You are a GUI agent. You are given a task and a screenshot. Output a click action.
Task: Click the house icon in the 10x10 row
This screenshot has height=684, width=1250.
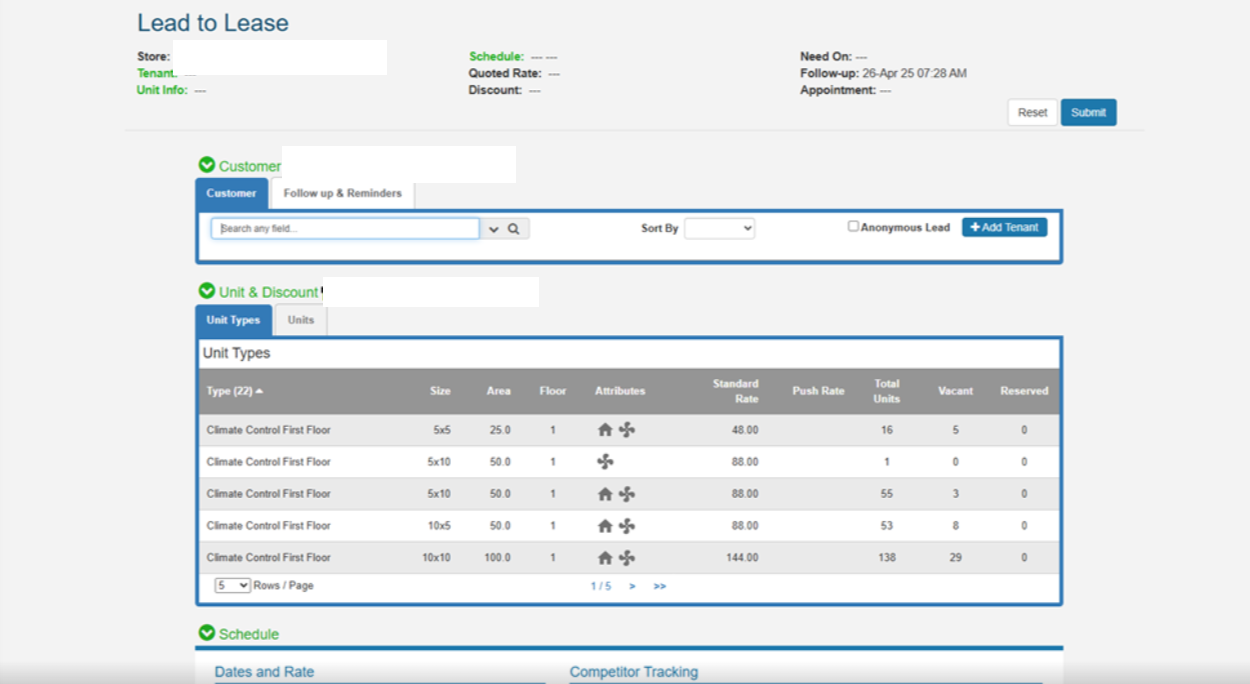click(605, 558)
